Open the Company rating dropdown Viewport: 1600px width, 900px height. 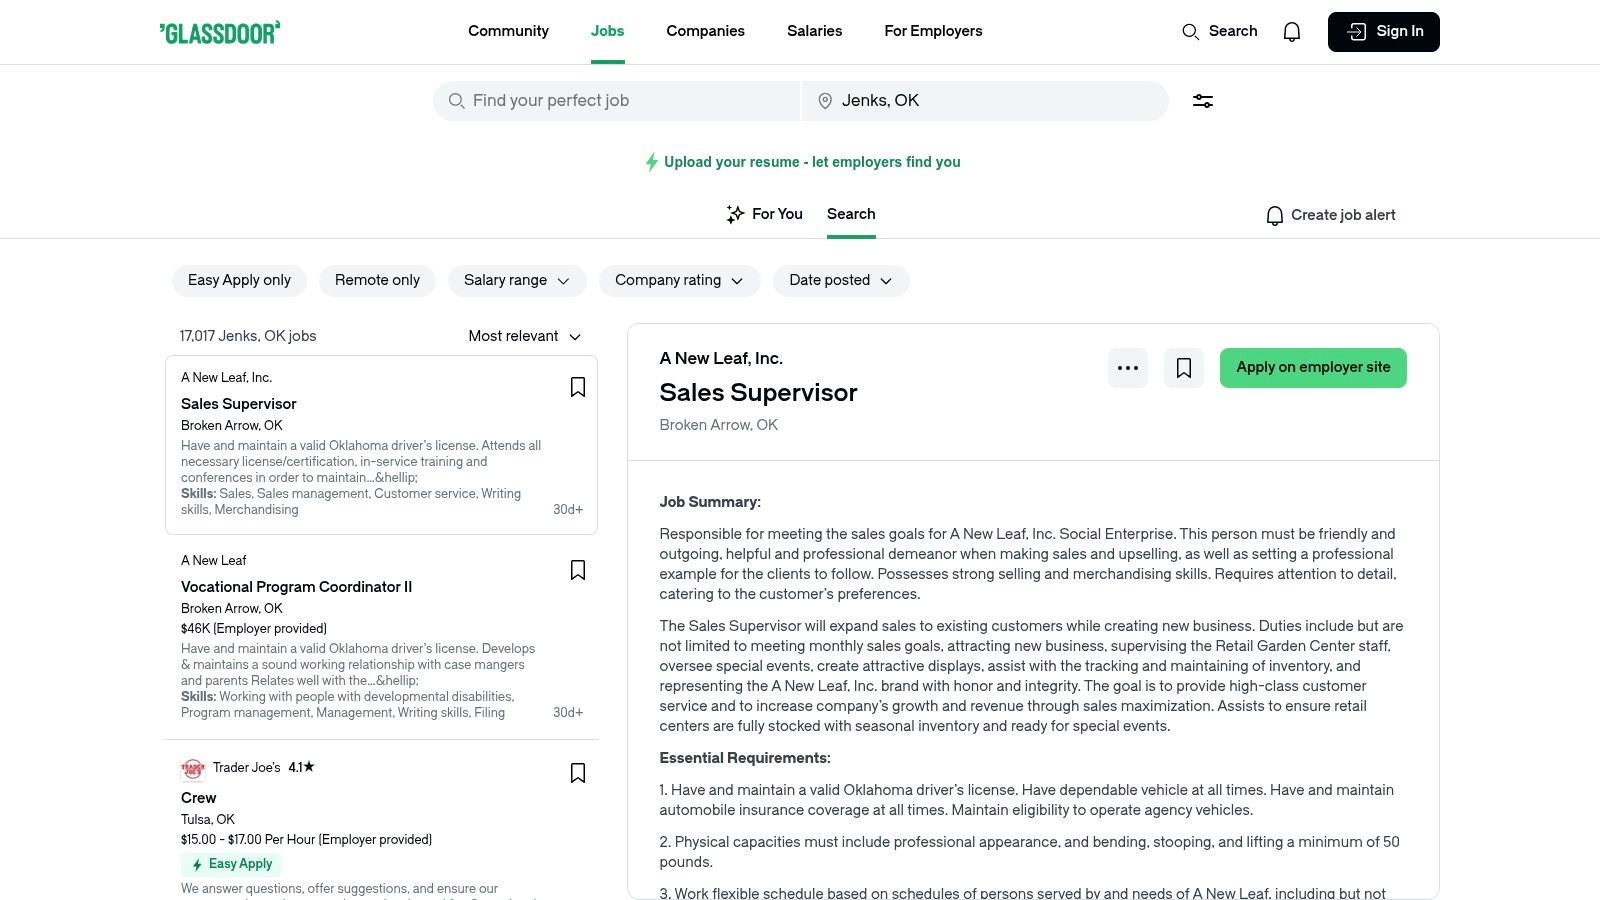click(679, 281)
